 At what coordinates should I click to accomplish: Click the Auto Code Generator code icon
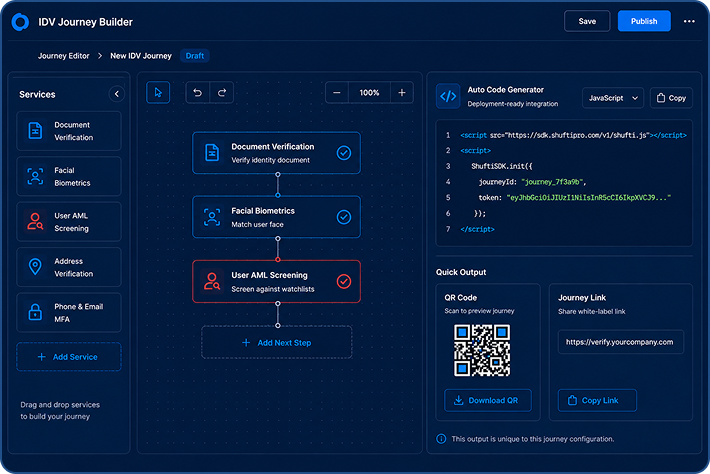click(448, 96)
